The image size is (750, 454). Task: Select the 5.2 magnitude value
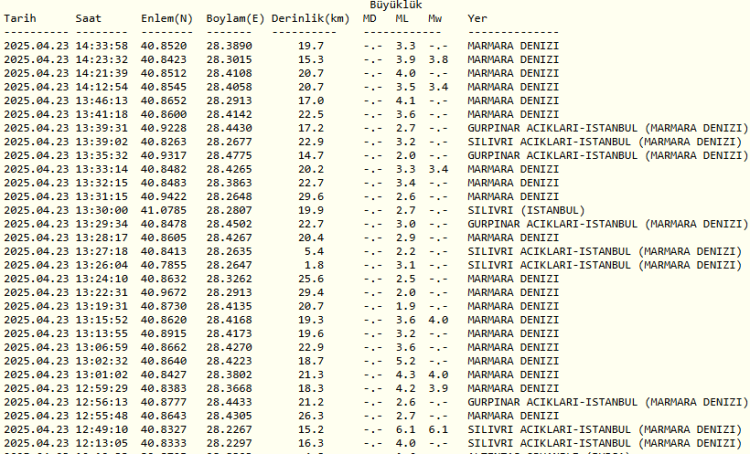click(405, 360)
